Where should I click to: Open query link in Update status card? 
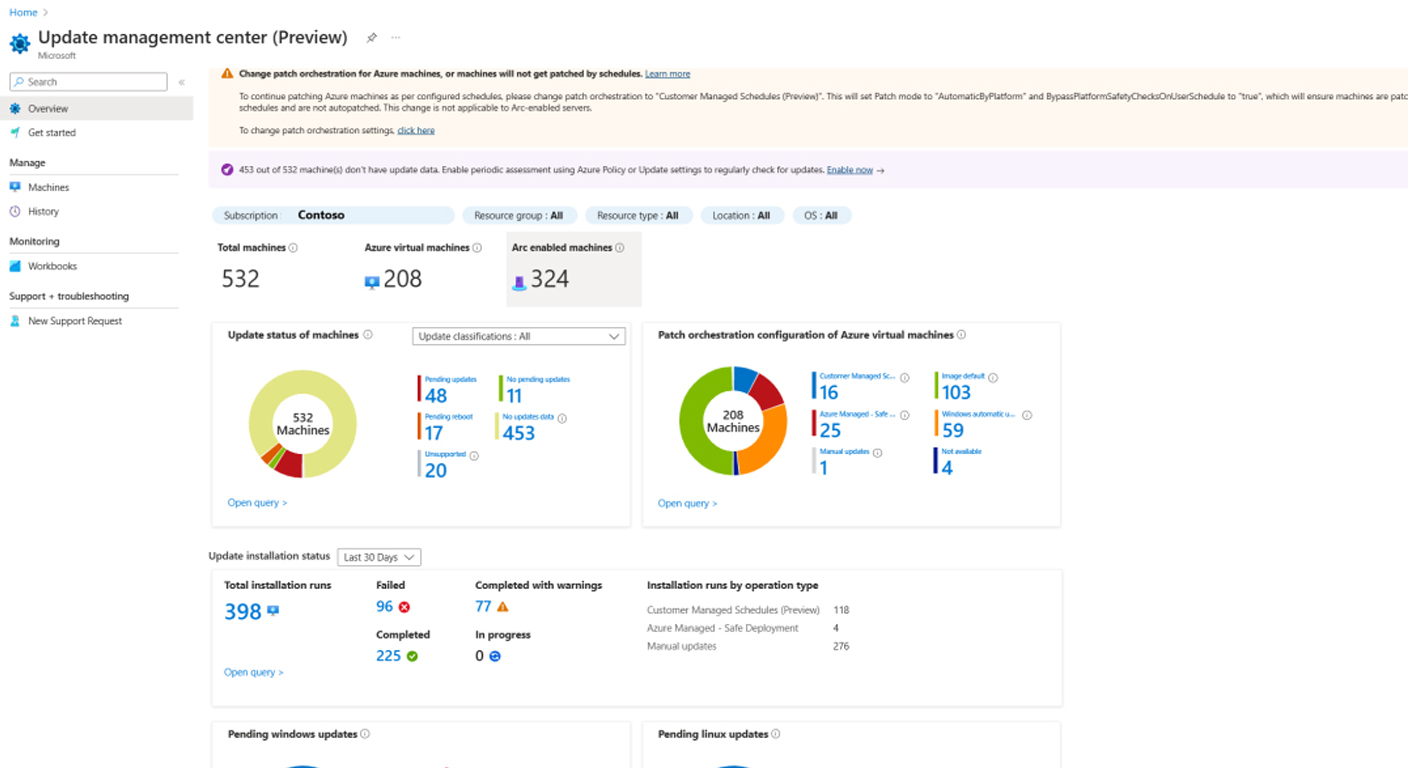click(x=257, y=503)
